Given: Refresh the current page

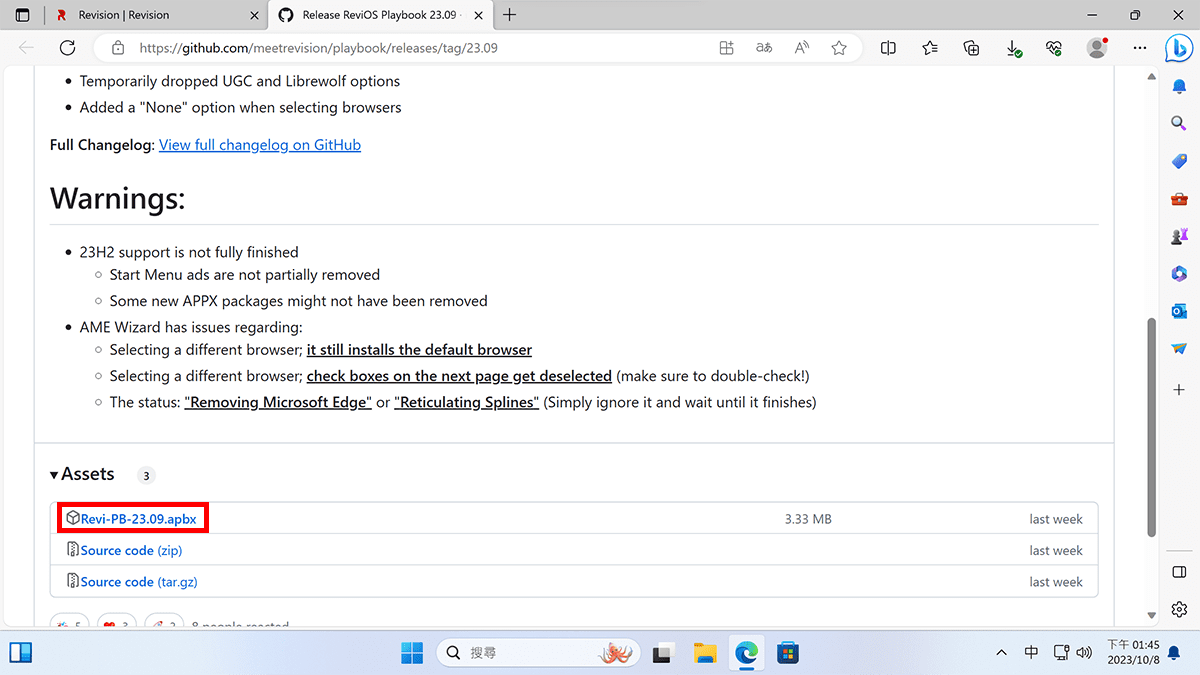Looking at the screenshot, I should 67,47.
